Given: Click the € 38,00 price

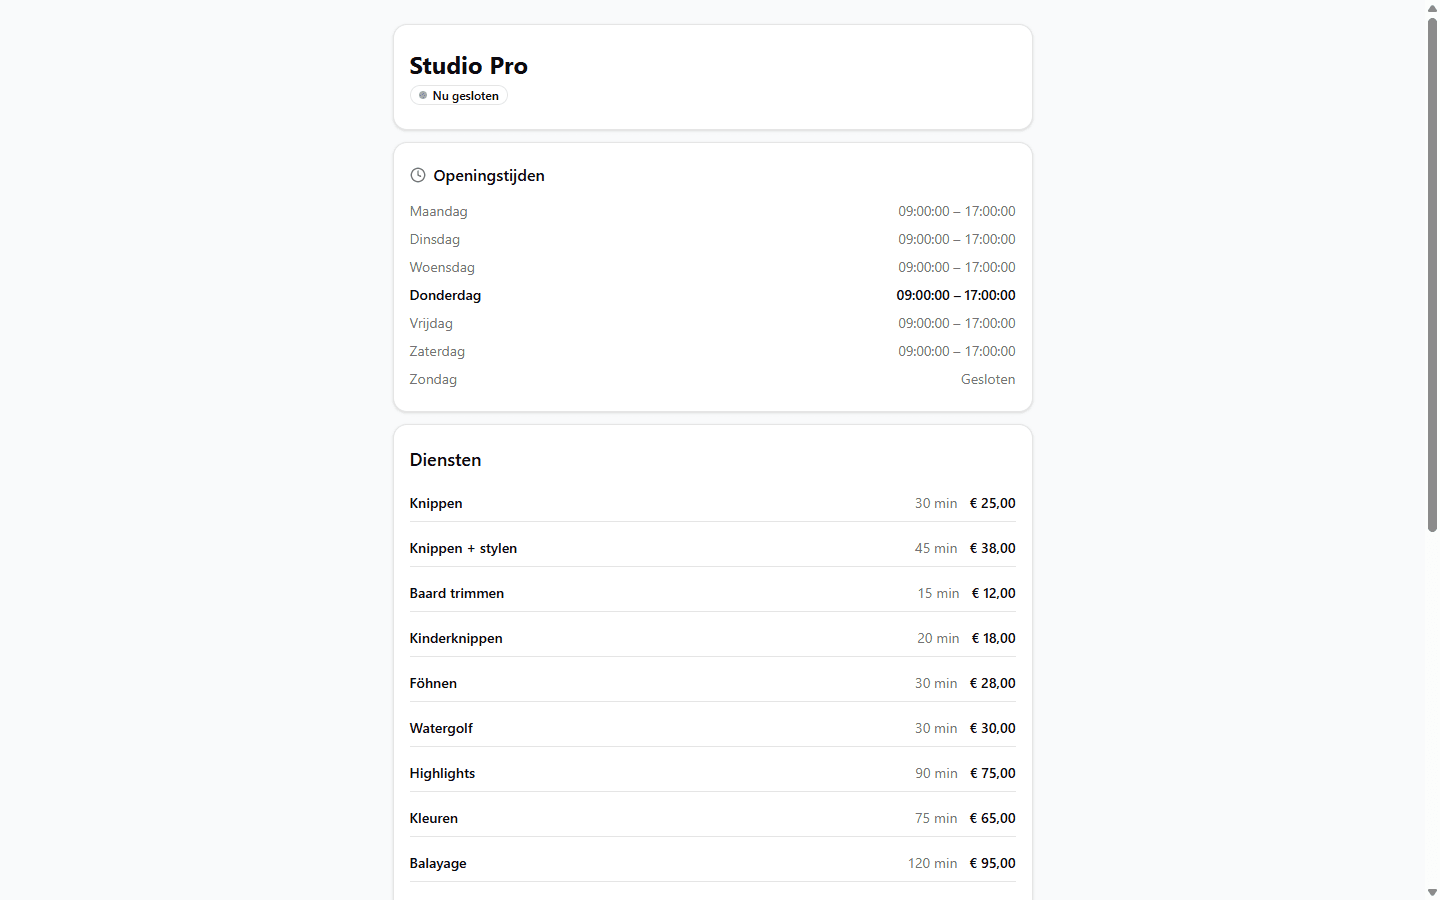Looking at the screenshot, I should pos(993,548).
